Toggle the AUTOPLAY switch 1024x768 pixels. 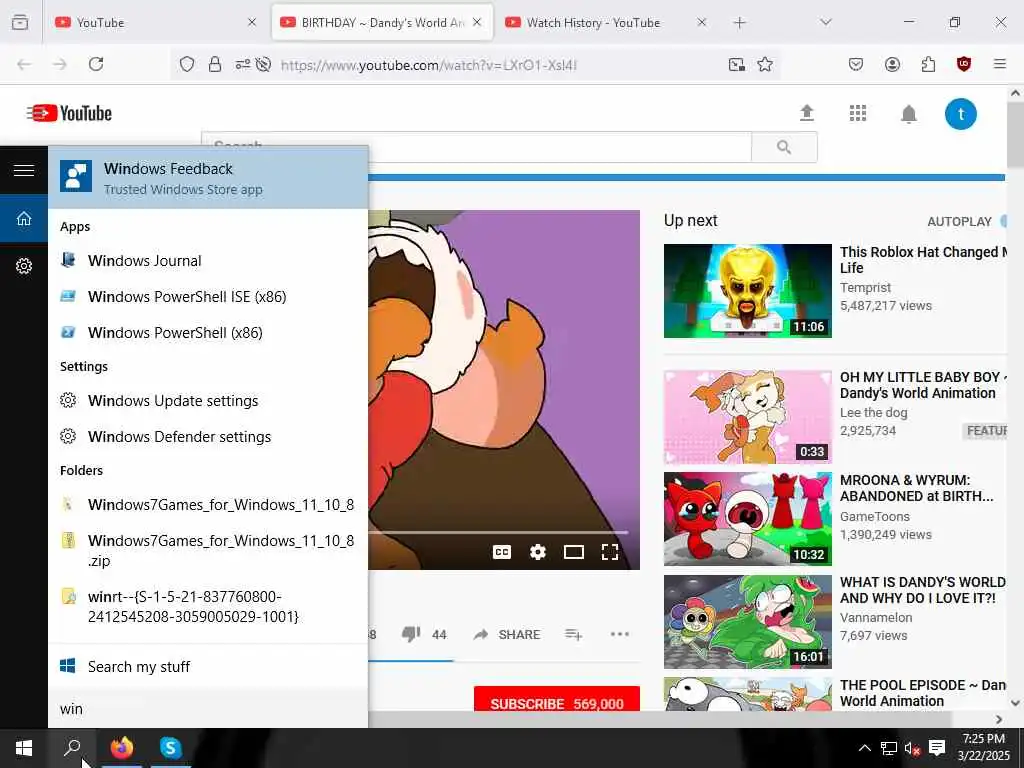(1003, 221)
